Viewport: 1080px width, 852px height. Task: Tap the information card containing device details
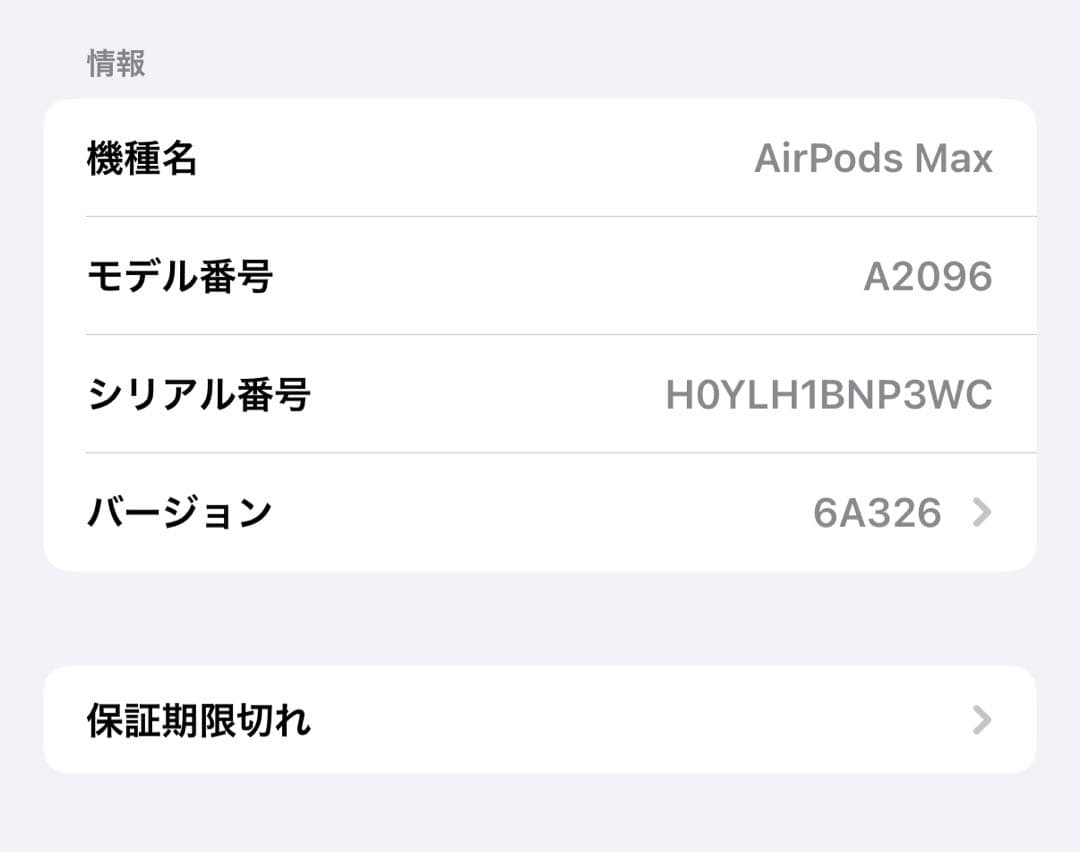(x=540, y=335)
